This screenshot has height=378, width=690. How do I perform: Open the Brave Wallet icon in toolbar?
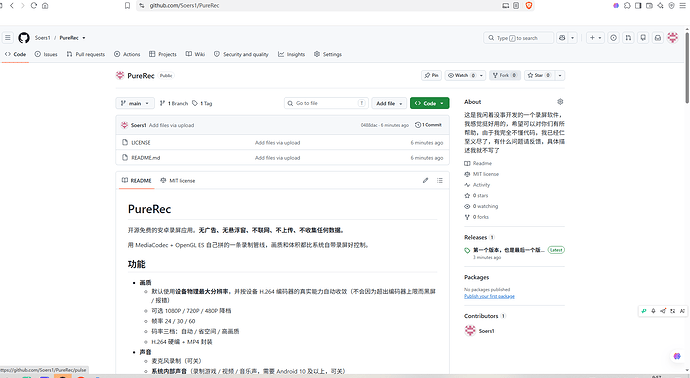[649, 6]
